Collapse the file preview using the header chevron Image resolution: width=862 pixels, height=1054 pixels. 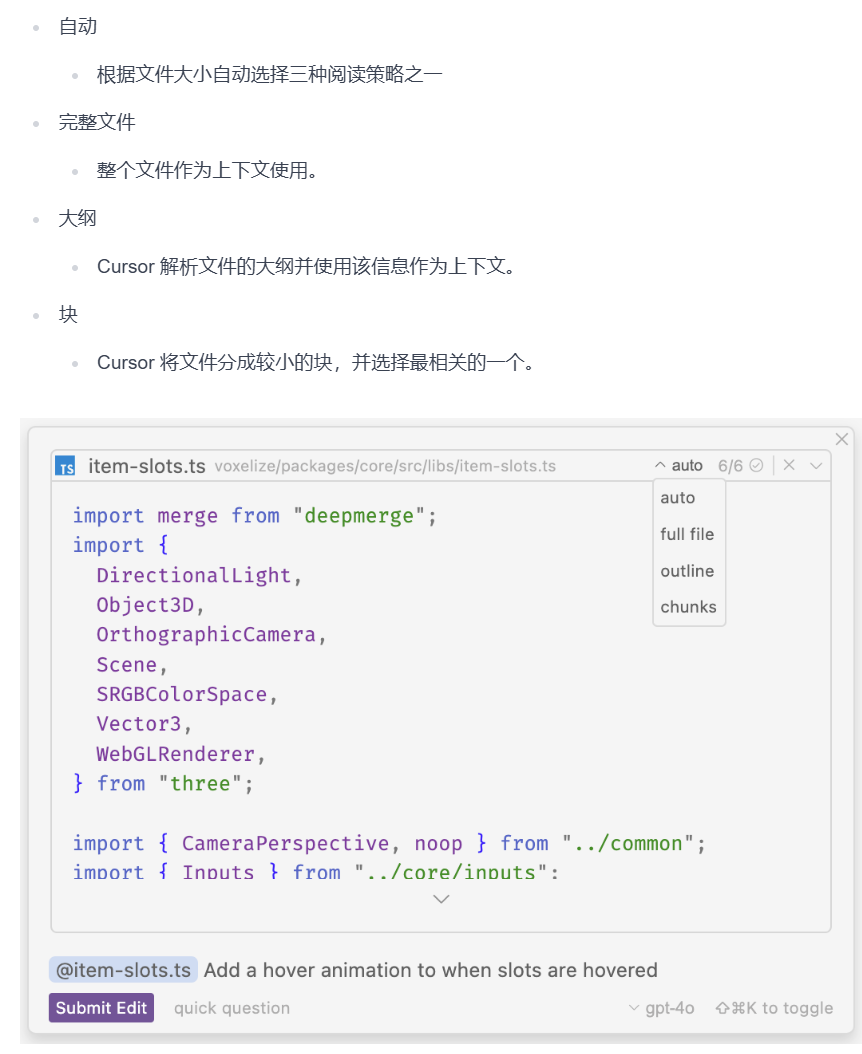pyautogui.click(x=816, y=465)
